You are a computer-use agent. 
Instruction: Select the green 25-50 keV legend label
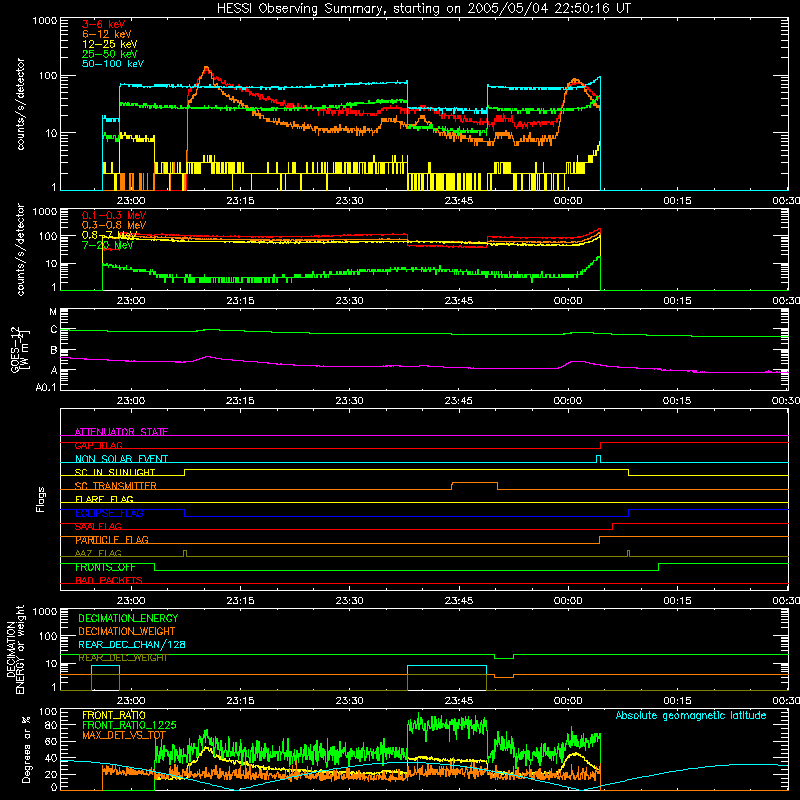[x=109, y=54]
